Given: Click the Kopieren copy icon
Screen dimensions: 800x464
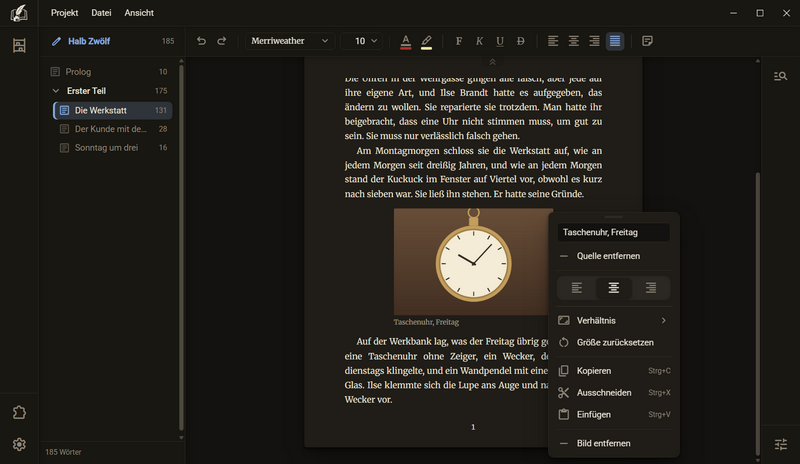Looking at the screenshot, I should [564, 371].
